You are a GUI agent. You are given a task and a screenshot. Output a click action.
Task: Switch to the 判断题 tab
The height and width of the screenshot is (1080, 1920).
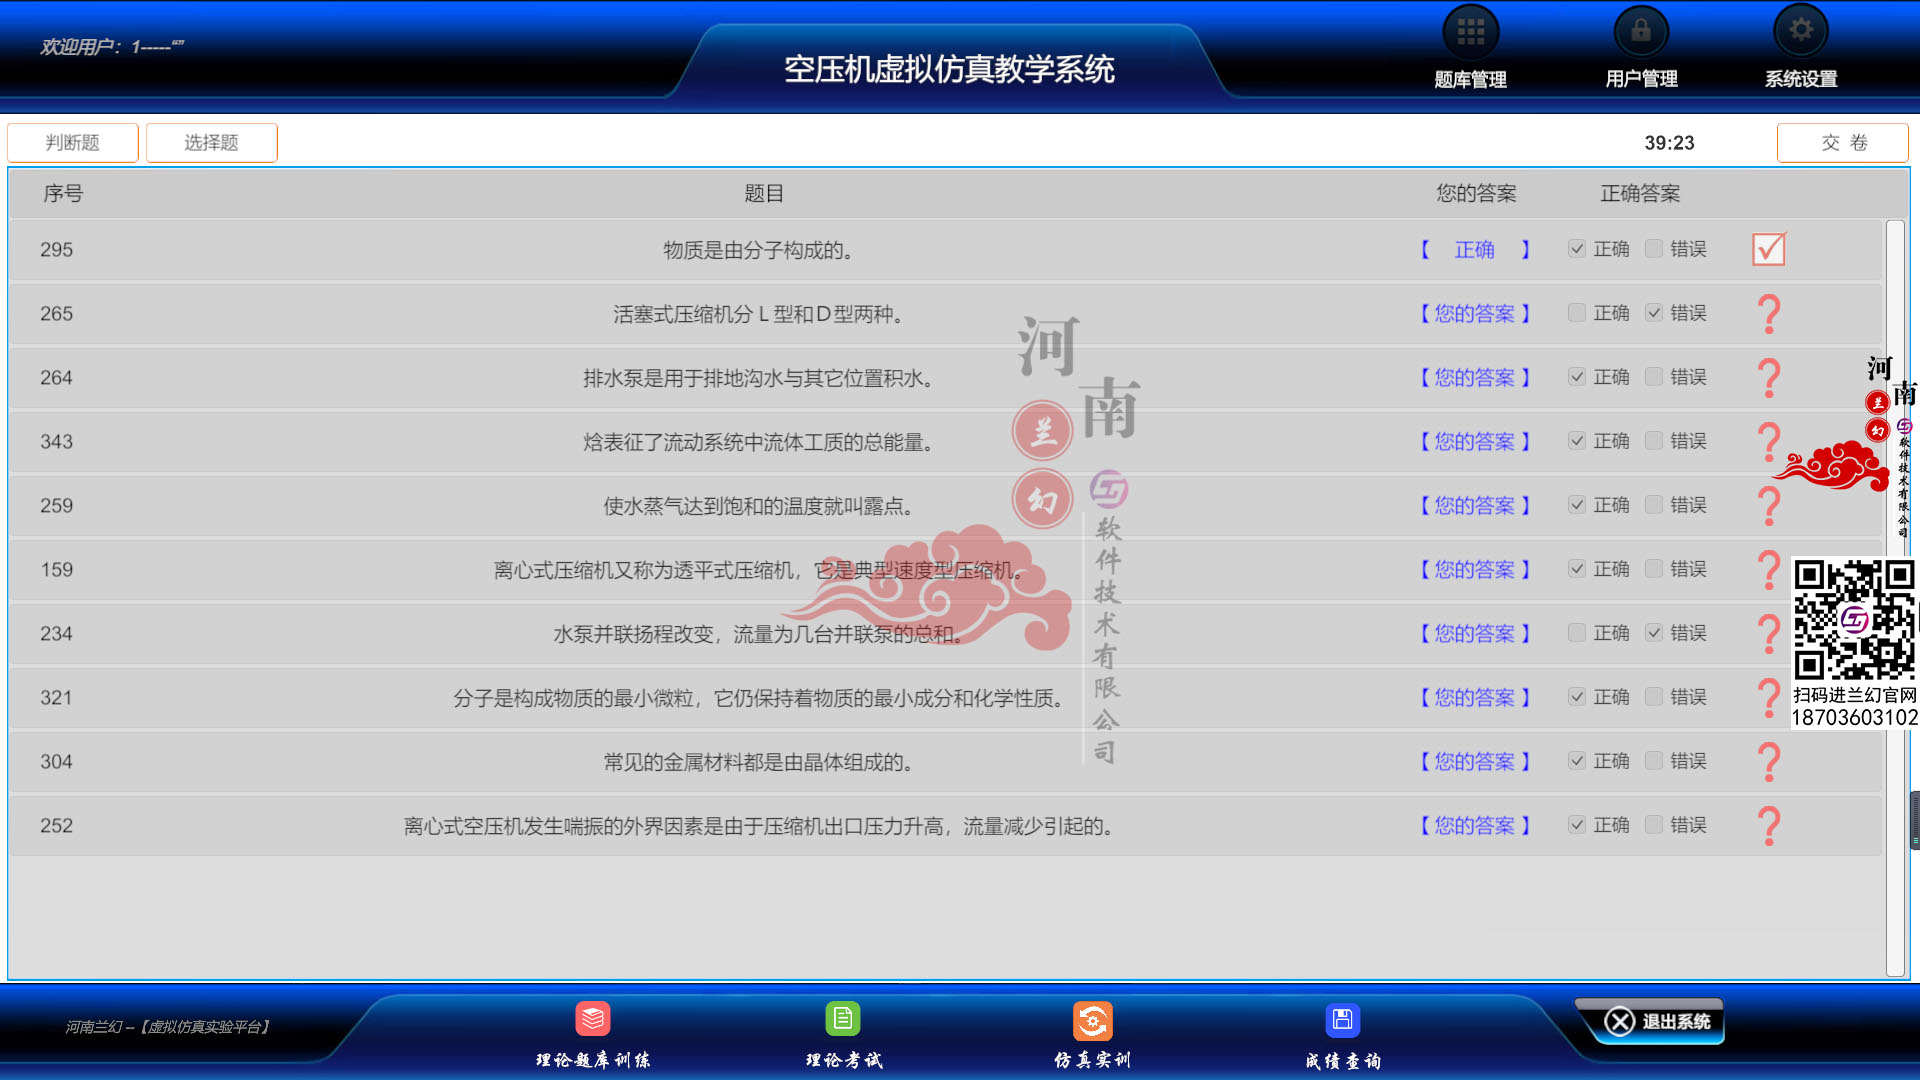tap(73, 143)
